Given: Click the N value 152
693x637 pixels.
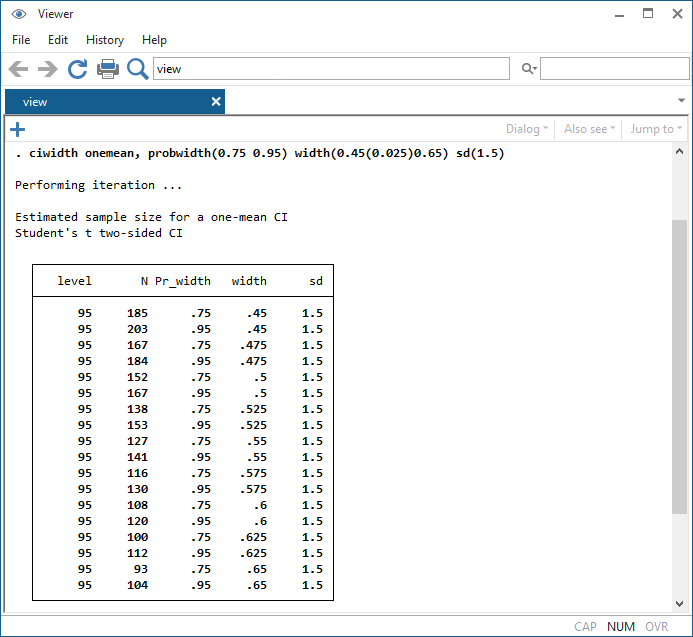Looking at the screenshot, I should tap(137, 377).
